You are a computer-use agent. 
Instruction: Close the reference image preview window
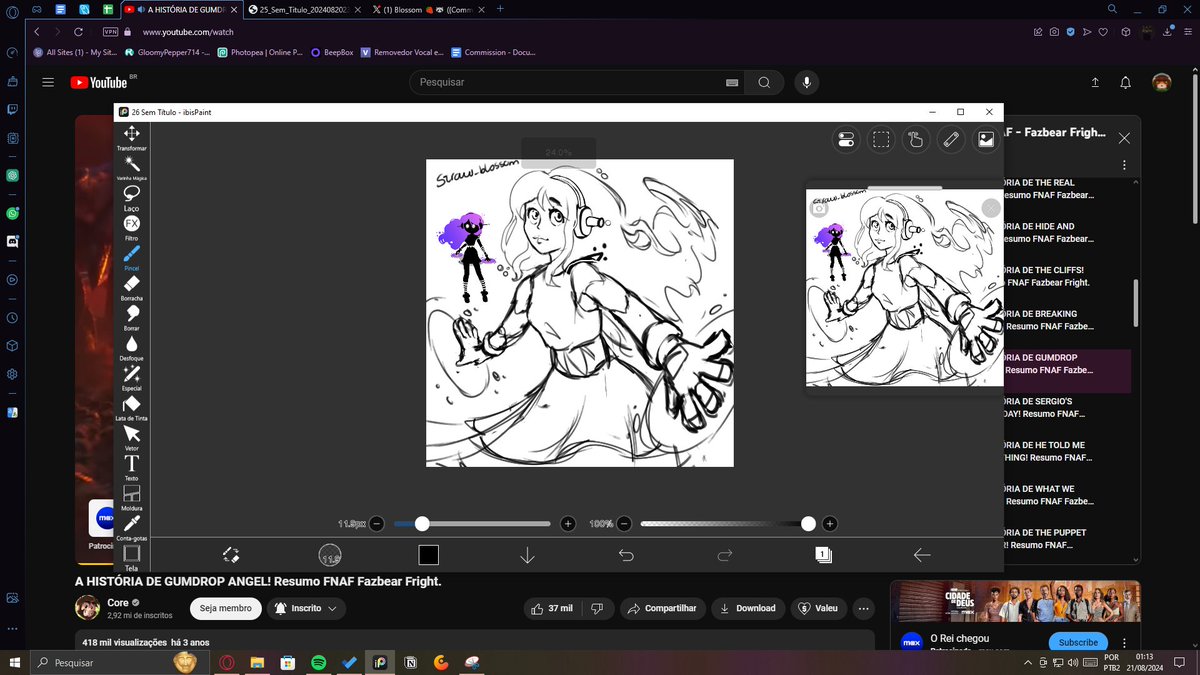[990, 208]
